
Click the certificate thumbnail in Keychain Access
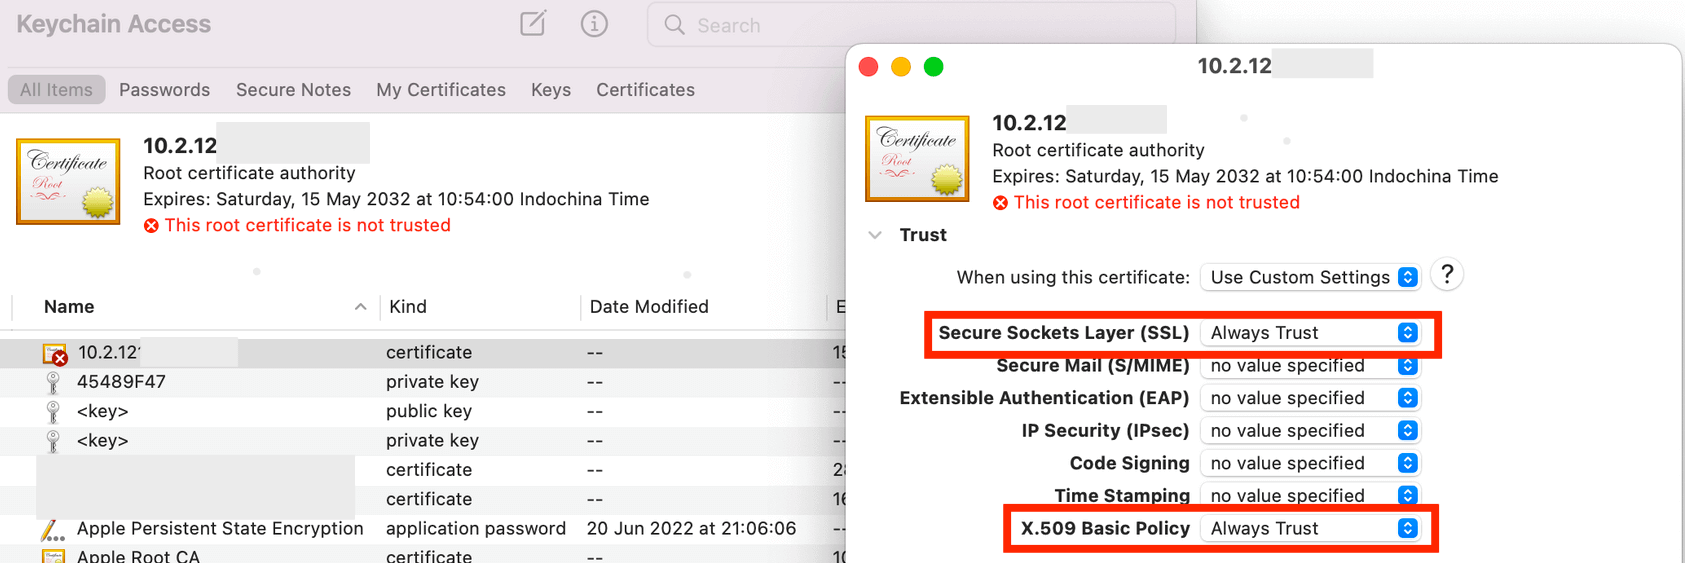pos(68,181)
